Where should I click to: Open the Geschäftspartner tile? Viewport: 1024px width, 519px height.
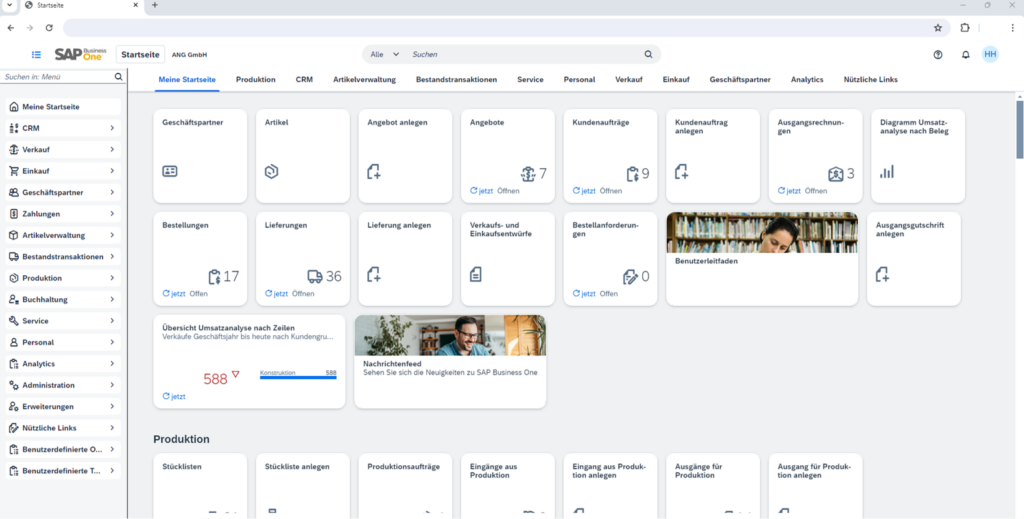pos(198,156)
